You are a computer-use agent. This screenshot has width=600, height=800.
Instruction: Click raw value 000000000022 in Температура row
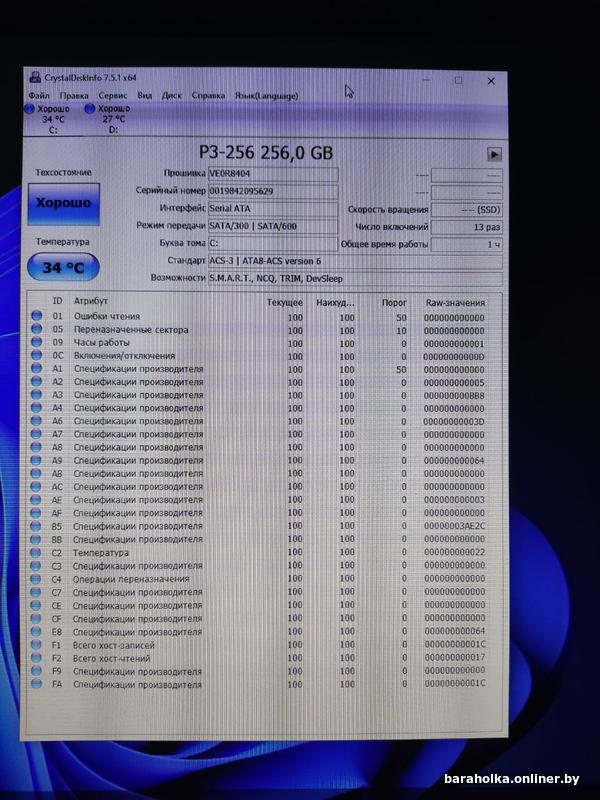[454, 552]
